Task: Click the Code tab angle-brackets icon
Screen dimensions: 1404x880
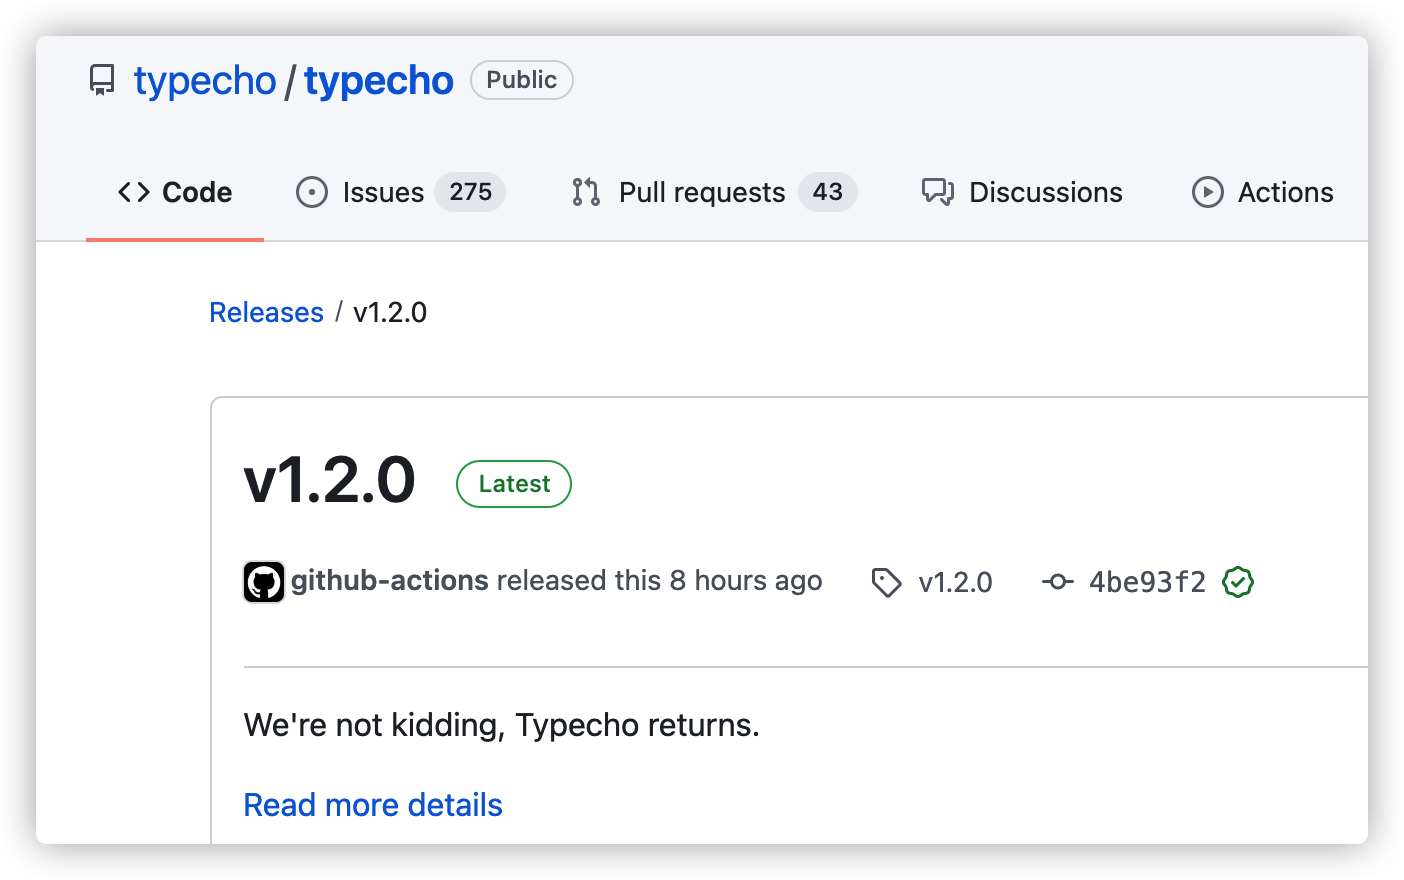Action: pos(134,192)
